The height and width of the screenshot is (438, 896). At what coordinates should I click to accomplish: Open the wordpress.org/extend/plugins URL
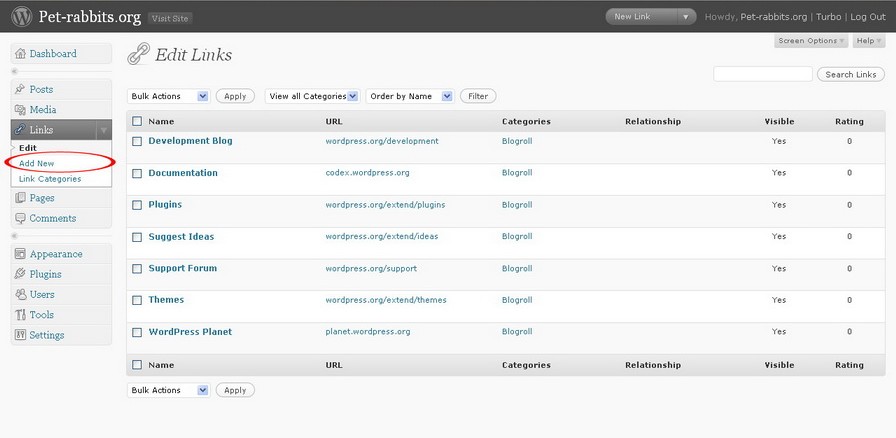point(385,205)
